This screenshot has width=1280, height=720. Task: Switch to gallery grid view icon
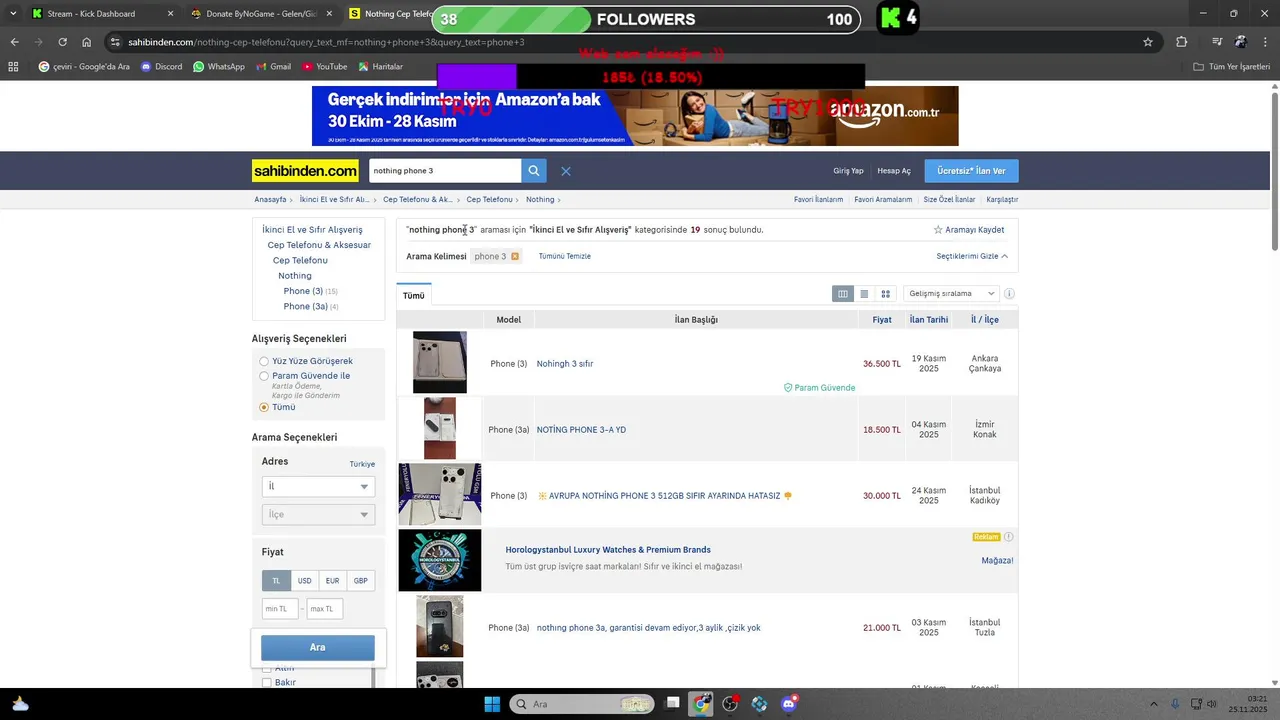(x=885, y=294)
